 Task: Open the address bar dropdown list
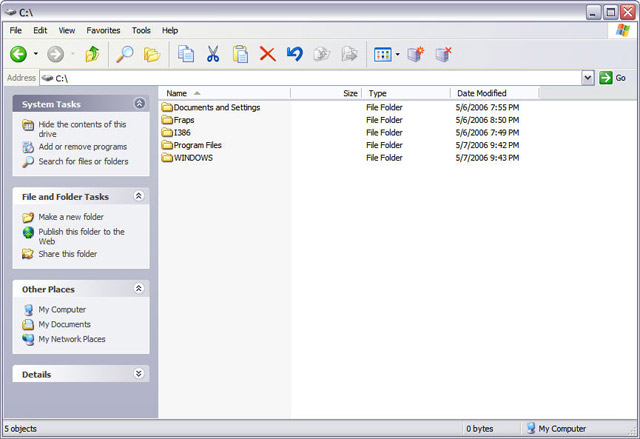click(x=587, y=78)
